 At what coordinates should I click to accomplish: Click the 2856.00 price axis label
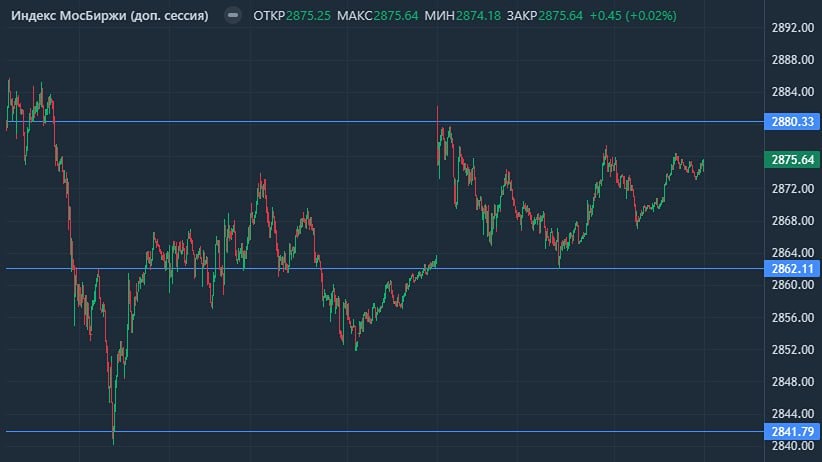(793, 317)
